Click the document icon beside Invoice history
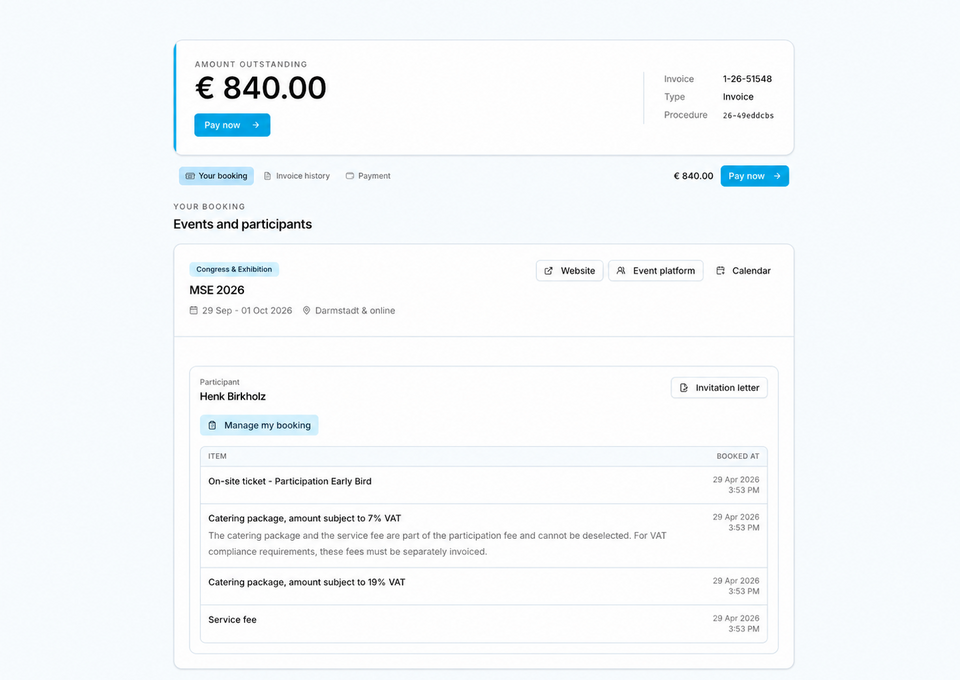 (268, 176)
